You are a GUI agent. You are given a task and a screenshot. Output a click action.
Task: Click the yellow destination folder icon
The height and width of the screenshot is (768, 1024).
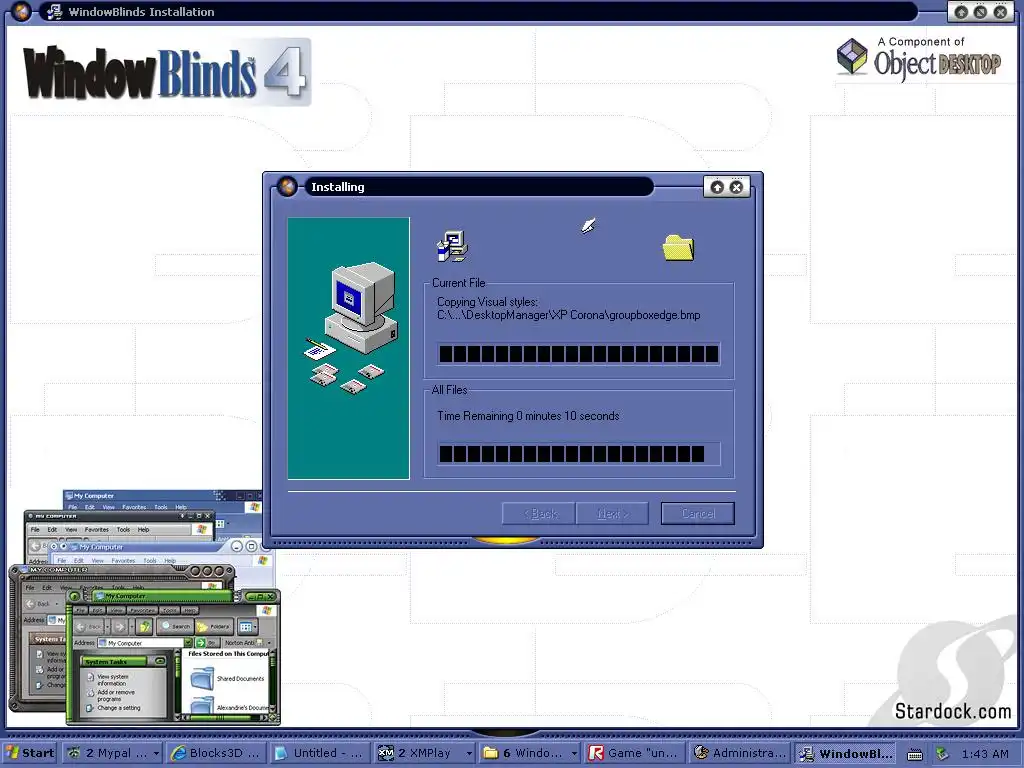(x=679, y=248)
